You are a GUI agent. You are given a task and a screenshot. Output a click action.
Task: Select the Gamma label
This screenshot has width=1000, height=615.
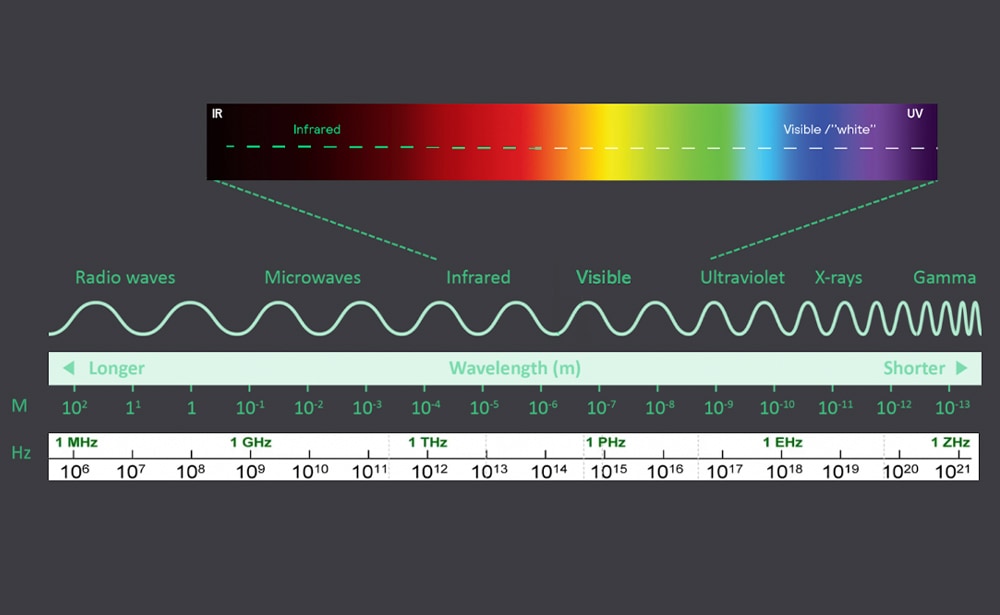pos(944,277)
